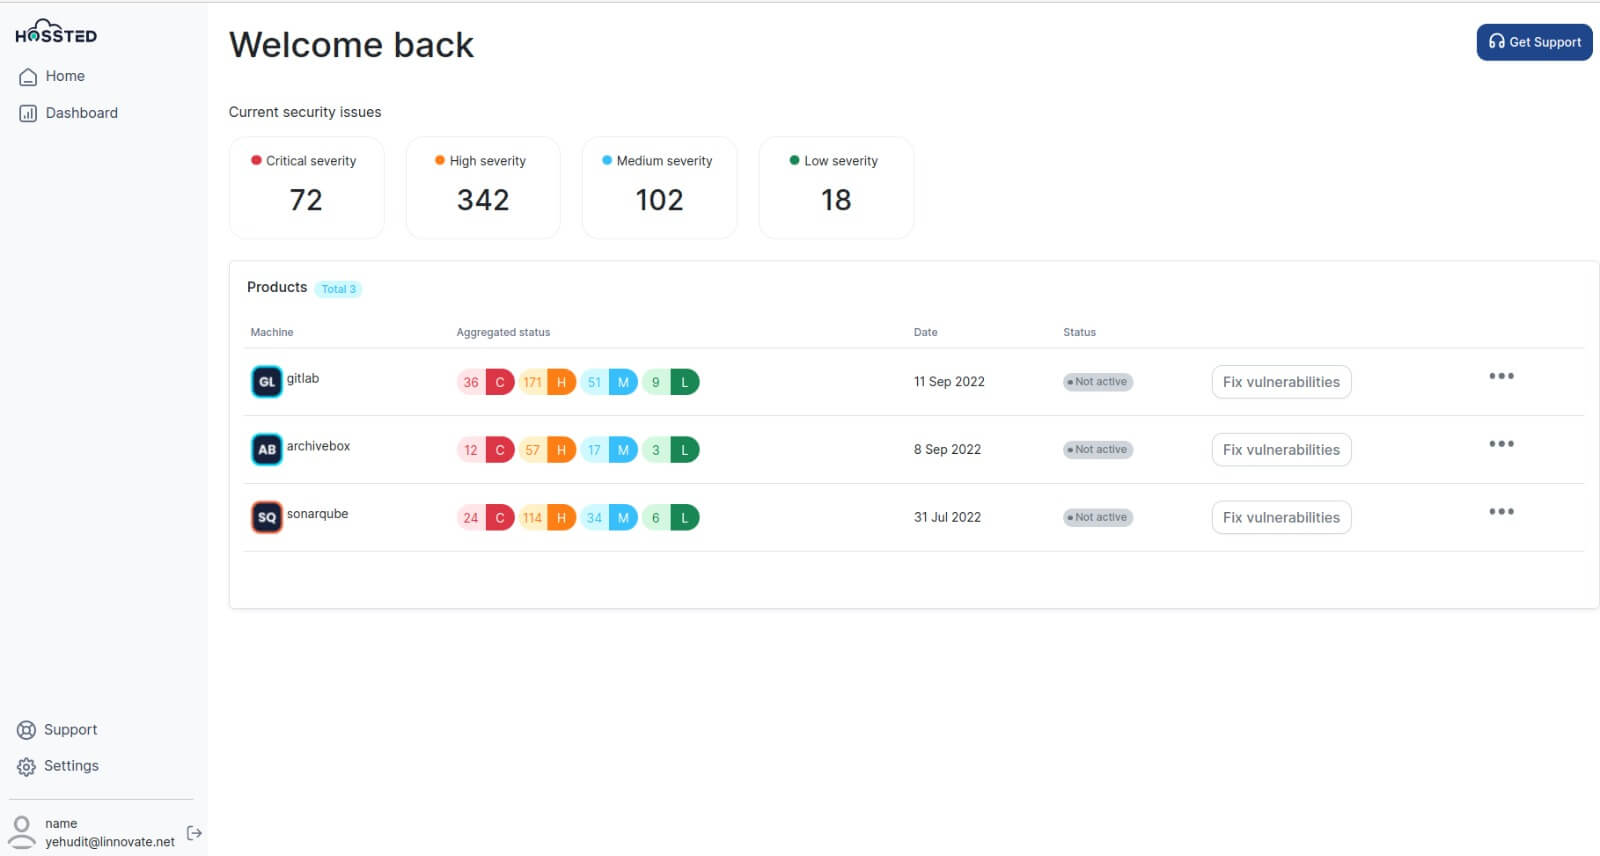Click Fix vulnerabilities for gitlab
The image size is (1600, 856).
(x=1281, y=382)
